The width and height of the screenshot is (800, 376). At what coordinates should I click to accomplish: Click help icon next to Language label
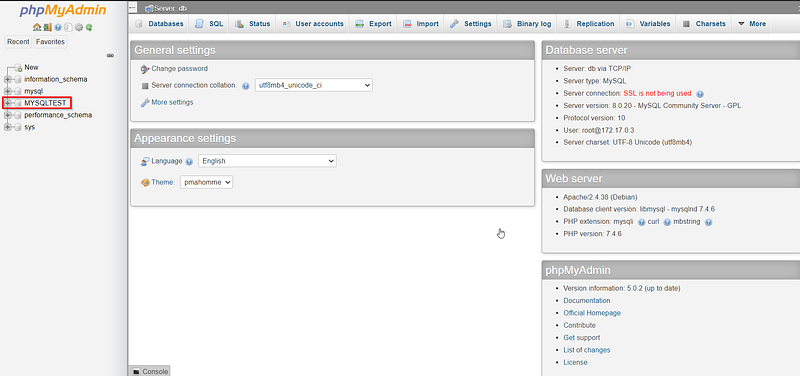pos(189,161)
